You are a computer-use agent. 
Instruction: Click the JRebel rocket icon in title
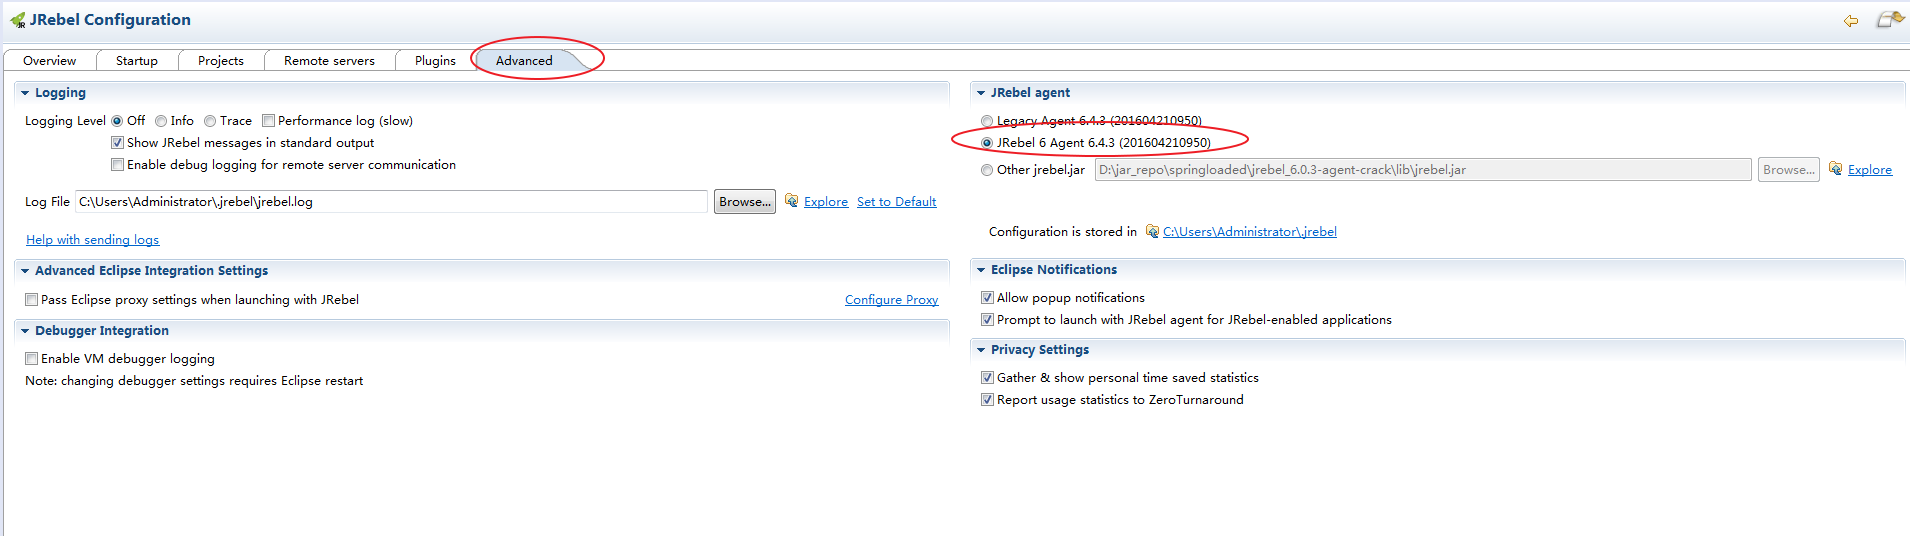pyautogui.click(x=17, y=20)
